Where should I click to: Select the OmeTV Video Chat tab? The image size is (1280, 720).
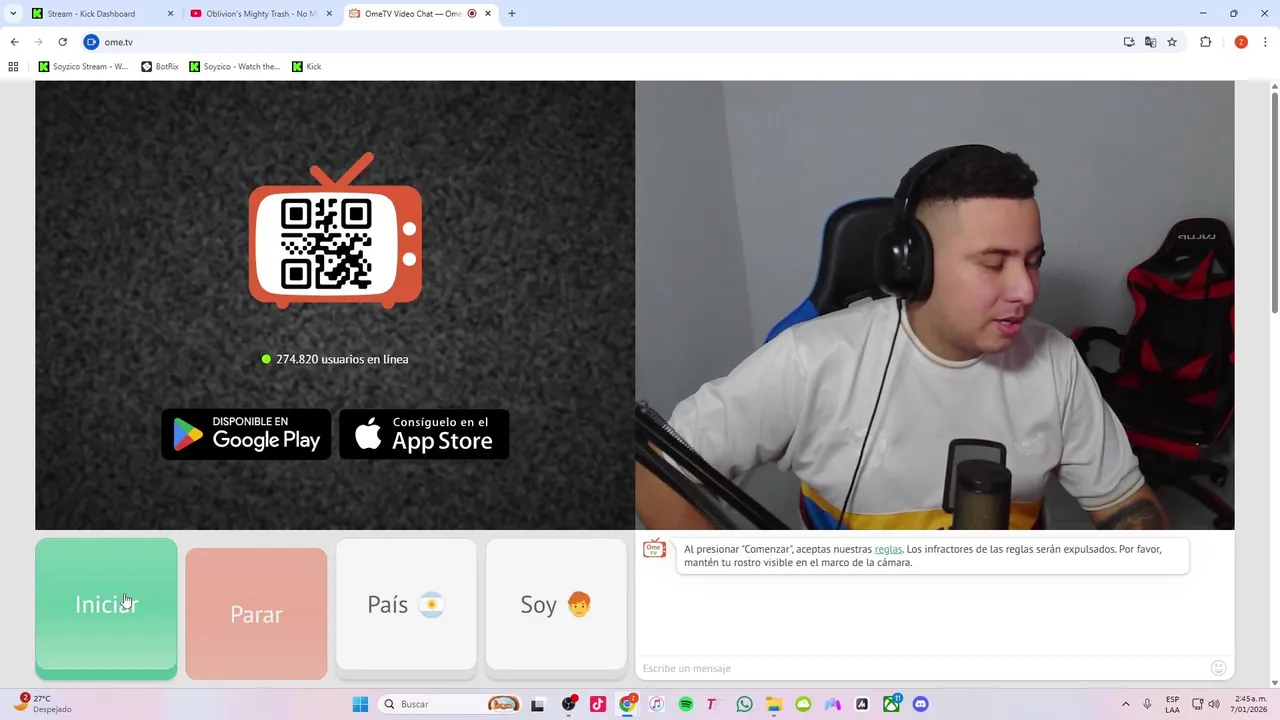coord(420,14)
